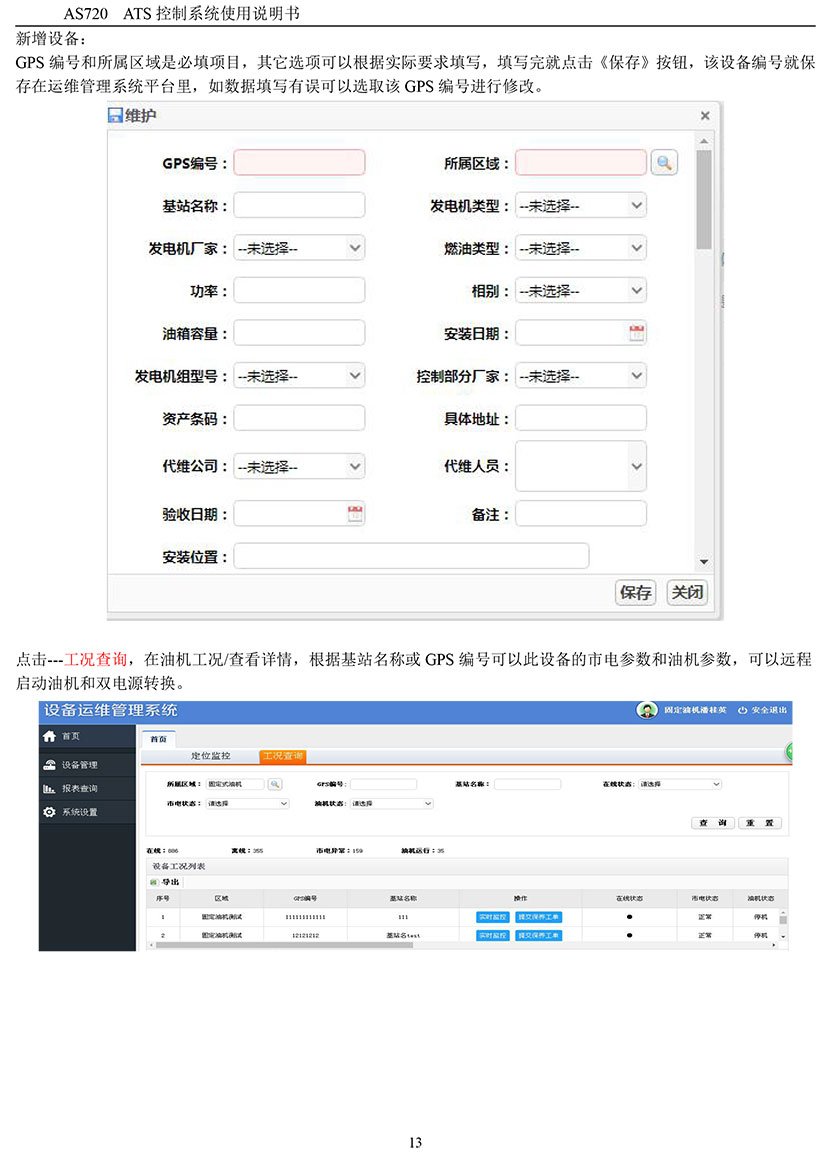818x1154 pixels.
Task: Open the 在线状态 filter dropdown
Action: 679,784
